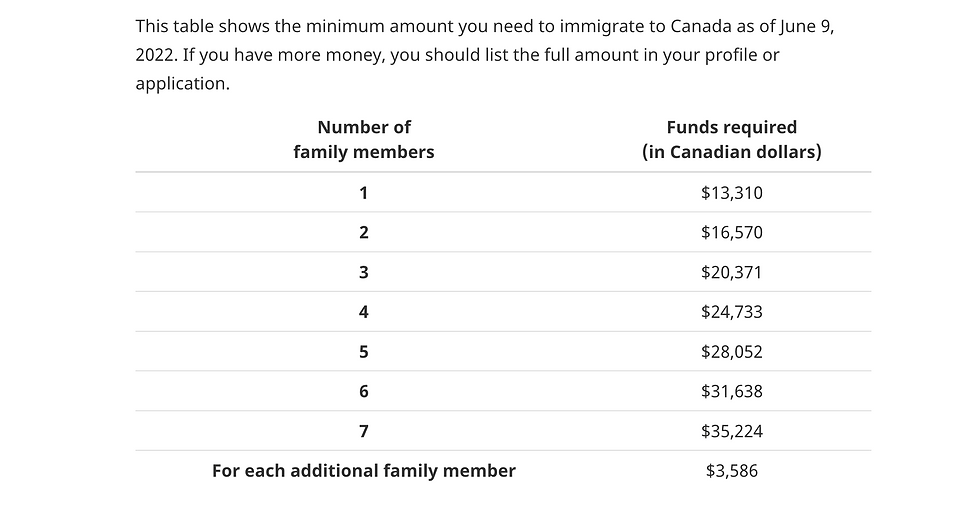Select the $28,052 funds amount
Viewport: 980px width, 515px height.
click(731, 352)
